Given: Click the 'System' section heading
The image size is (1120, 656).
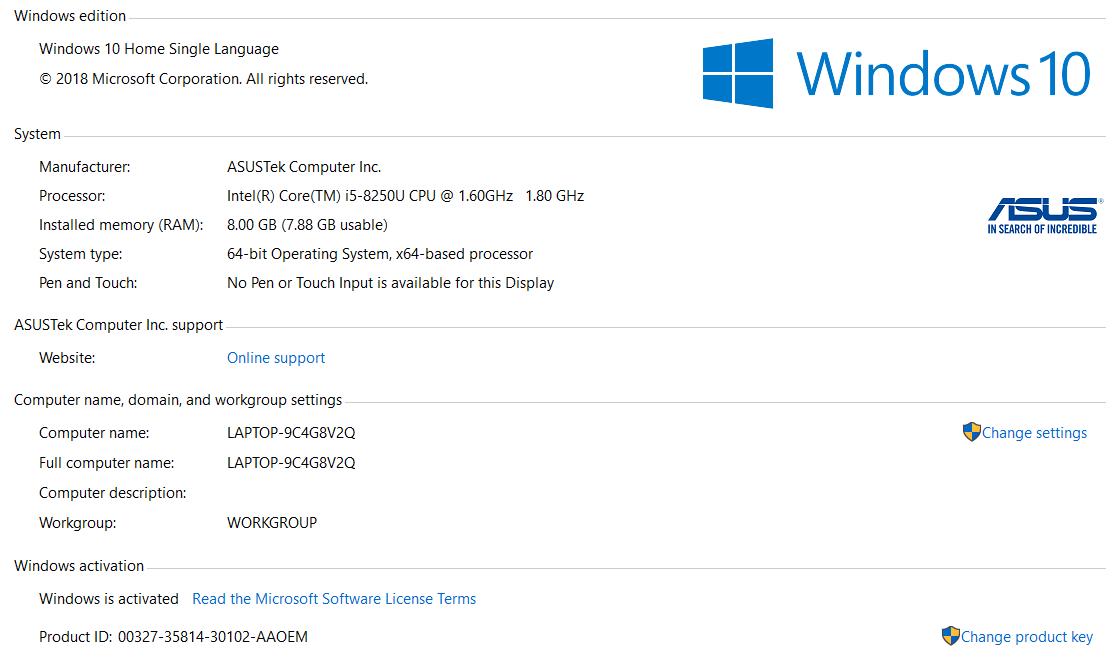Looking at the screenshot, I should [x=37, y=134].
